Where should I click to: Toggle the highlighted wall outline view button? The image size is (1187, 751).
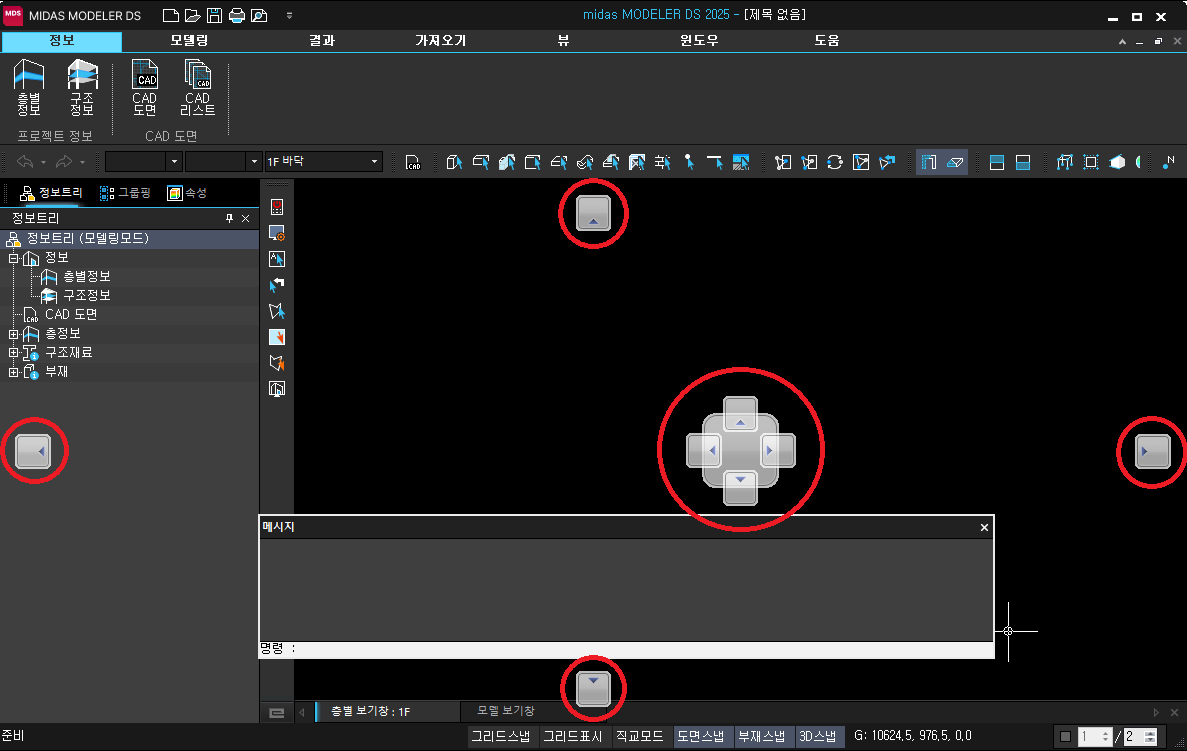point(929,162)
